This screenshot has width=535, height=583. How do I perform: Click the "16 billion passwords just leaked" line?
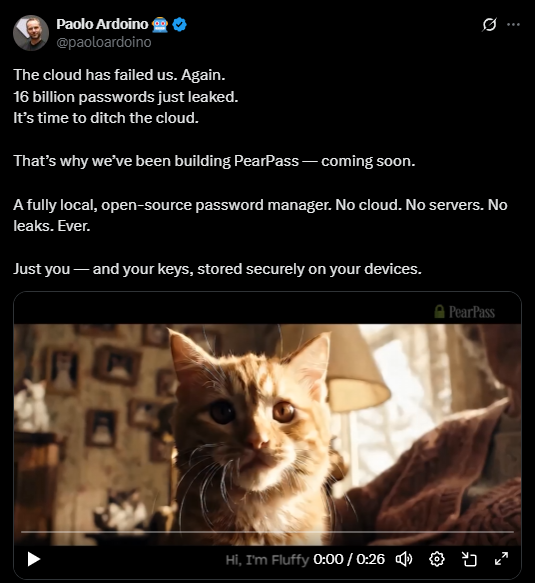pos(126,97)
